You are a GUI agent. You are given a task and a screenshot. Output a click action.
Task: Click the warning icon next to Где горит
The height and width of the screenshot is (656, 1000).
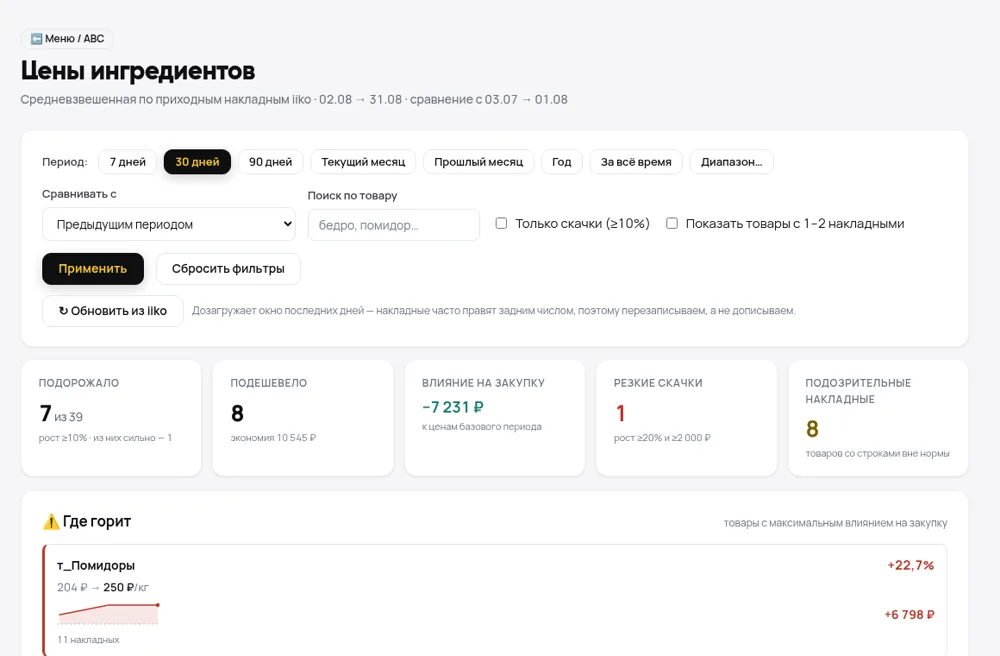51,522
